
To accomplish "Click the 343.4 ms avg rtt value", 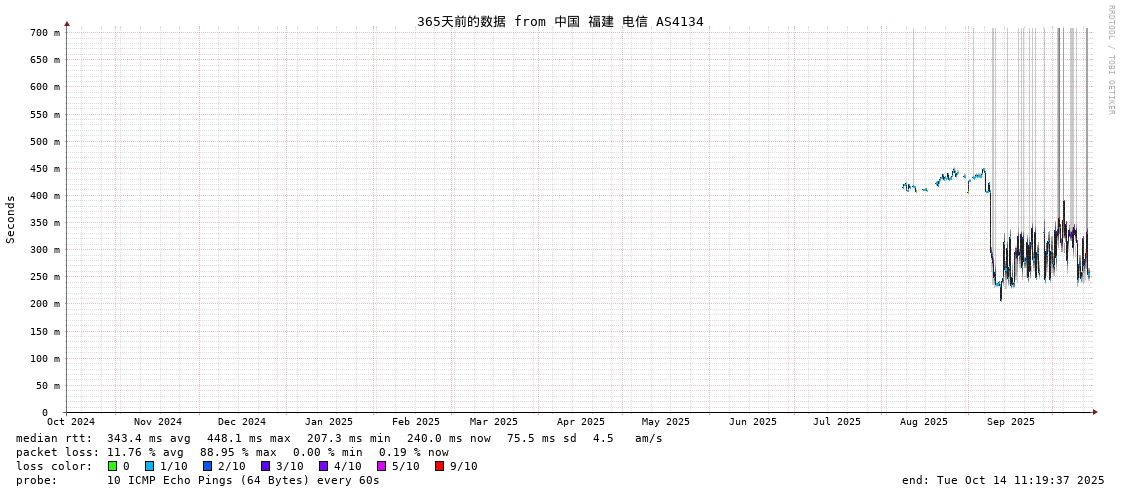I will tap(149, 438).
